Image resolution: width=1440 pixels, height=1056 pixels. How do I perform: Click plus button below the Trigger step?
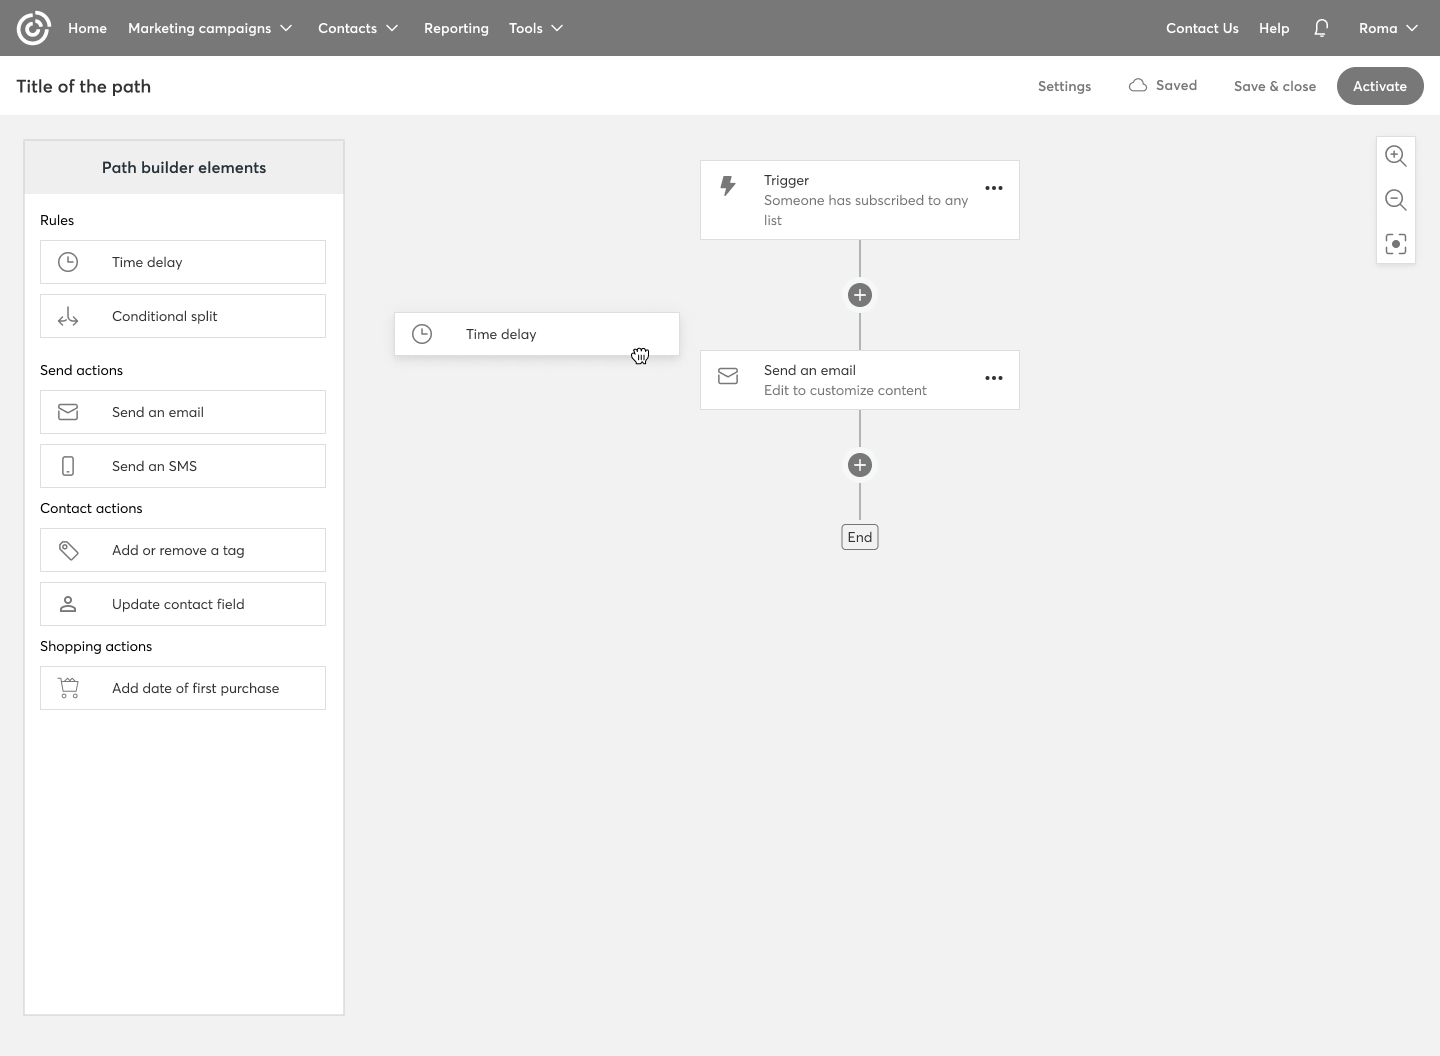tap(859, 295)
